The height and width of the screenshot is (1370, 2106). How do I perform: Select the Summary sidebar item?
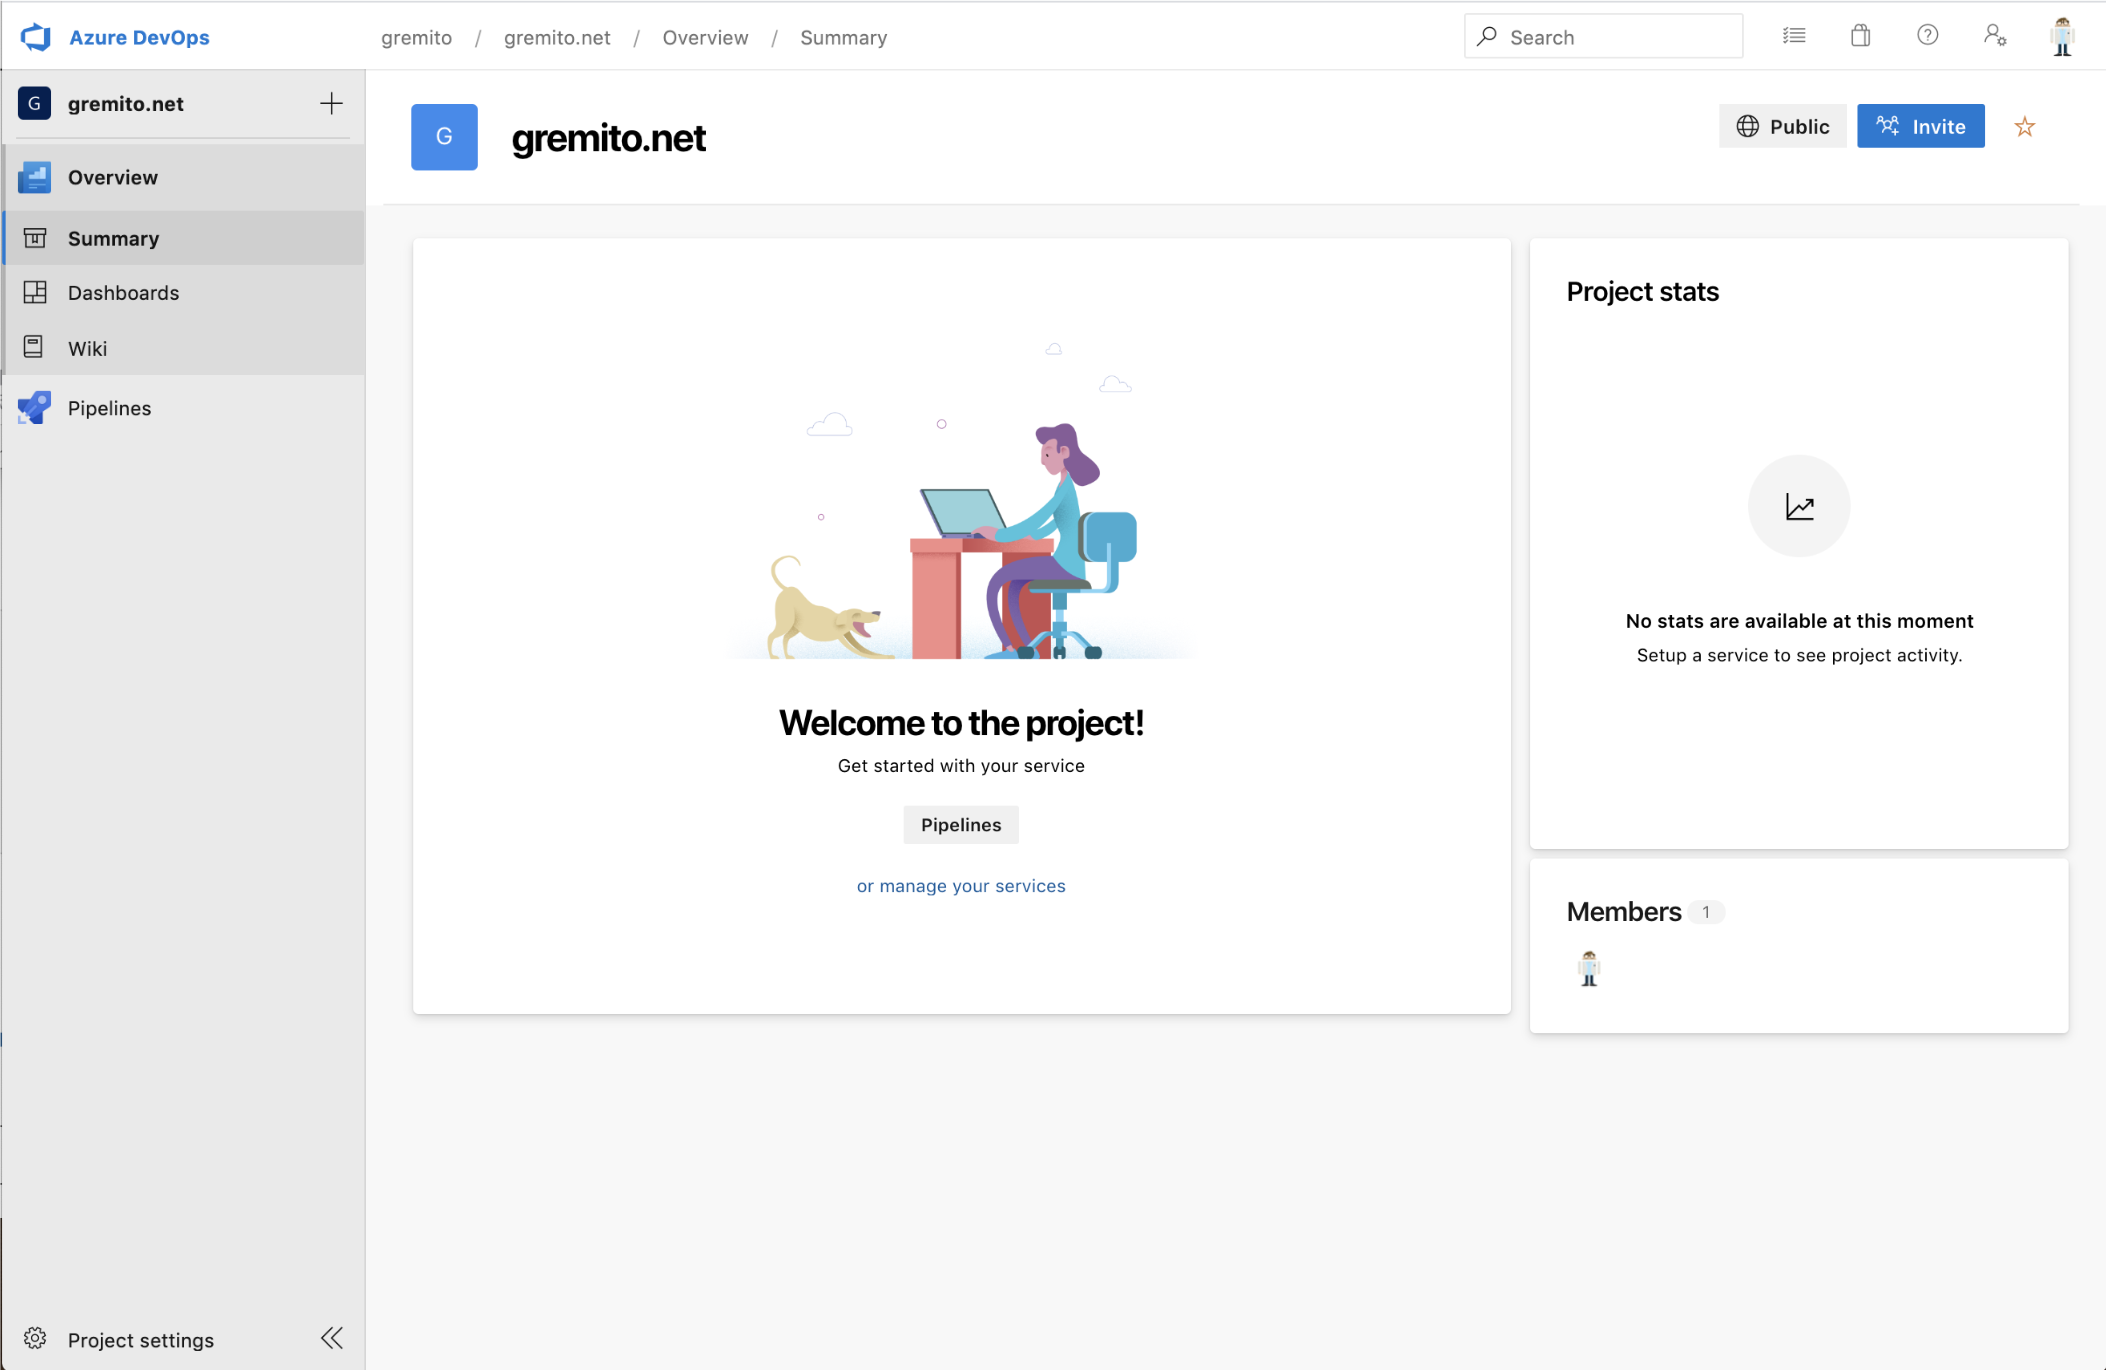(113, 238)
